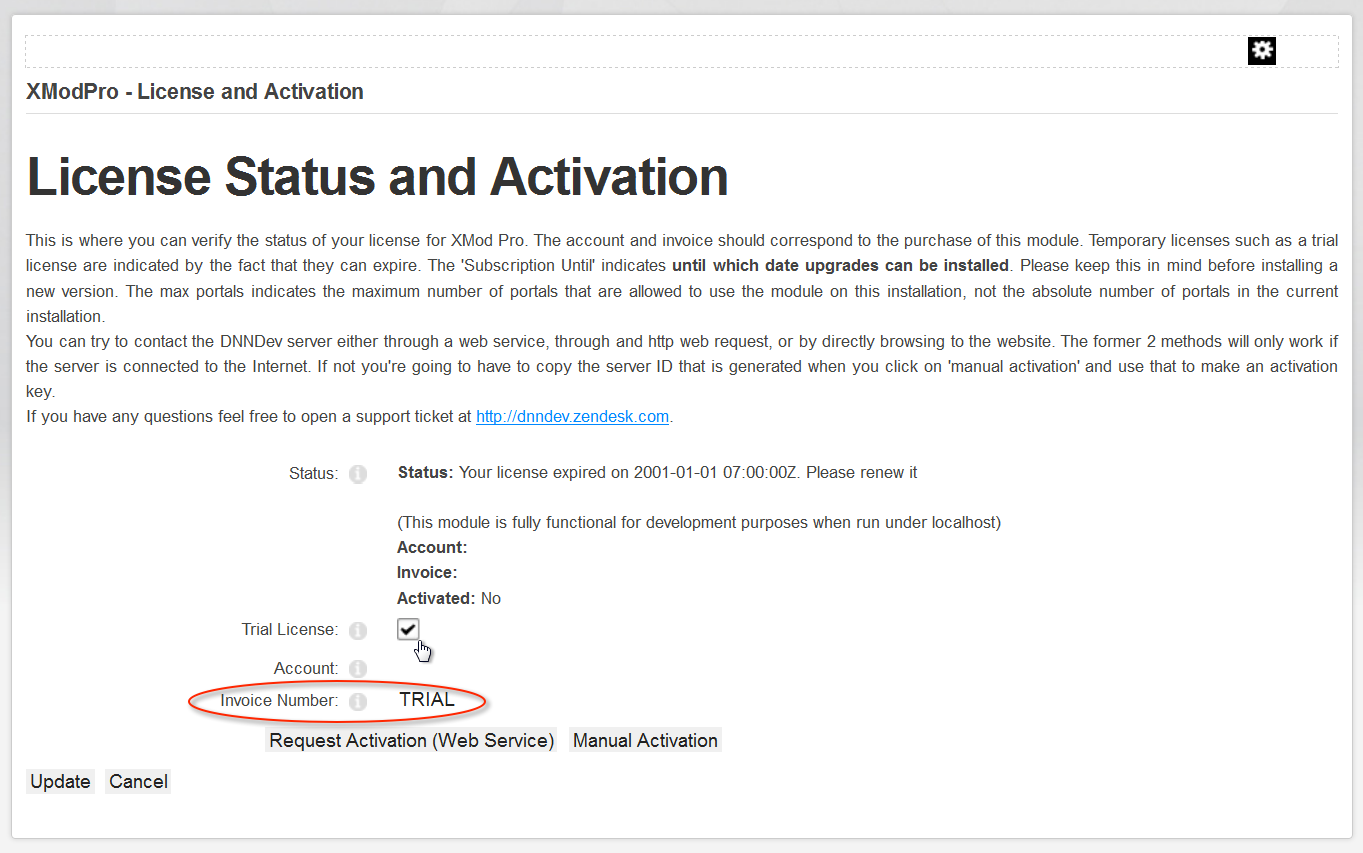Click the 'Trial License:' field label
This screenshot has height=853, width=1363.
pyautogui.click(x=290, y=629)
